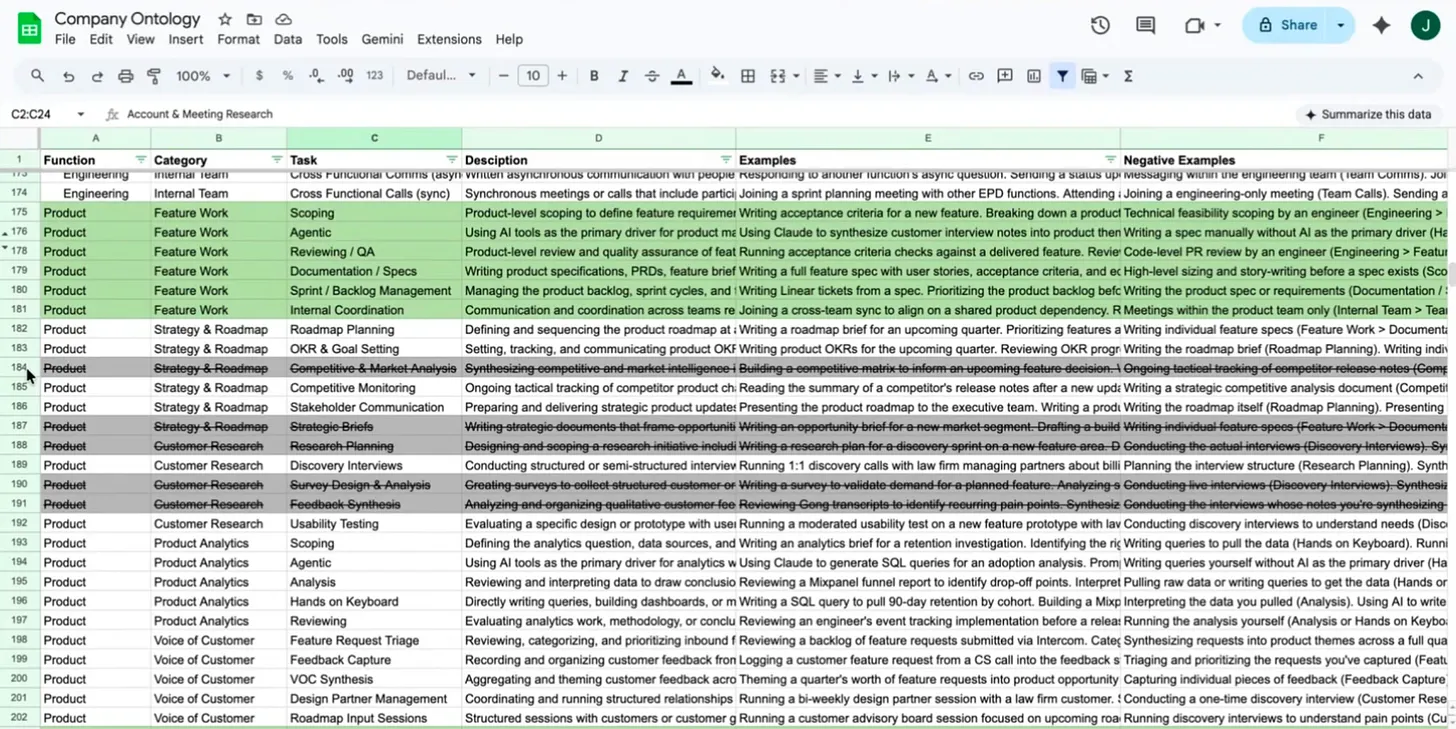Viewport: 1456px width, 729px height.
Task: Toggle the filter funnel icon
Action: click(x=1062, y=76)
